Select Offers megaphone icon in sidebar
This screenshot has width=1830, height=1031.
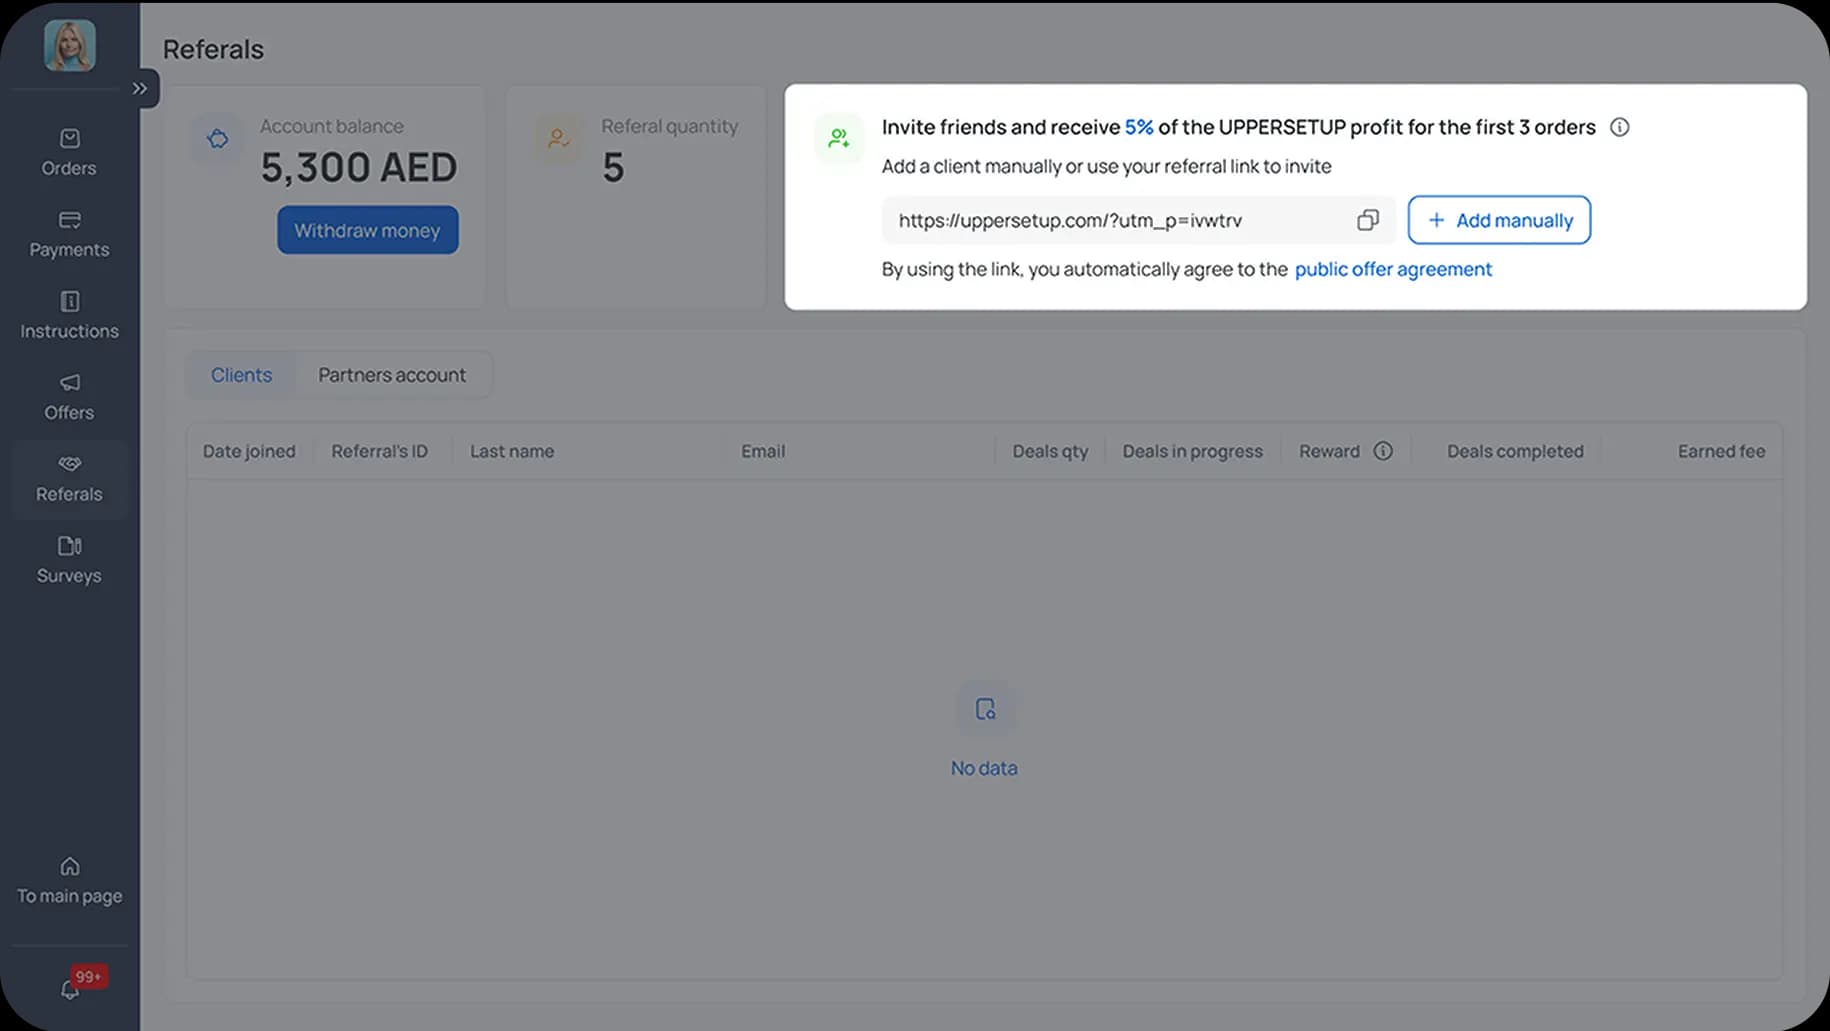tap(69, 383)
